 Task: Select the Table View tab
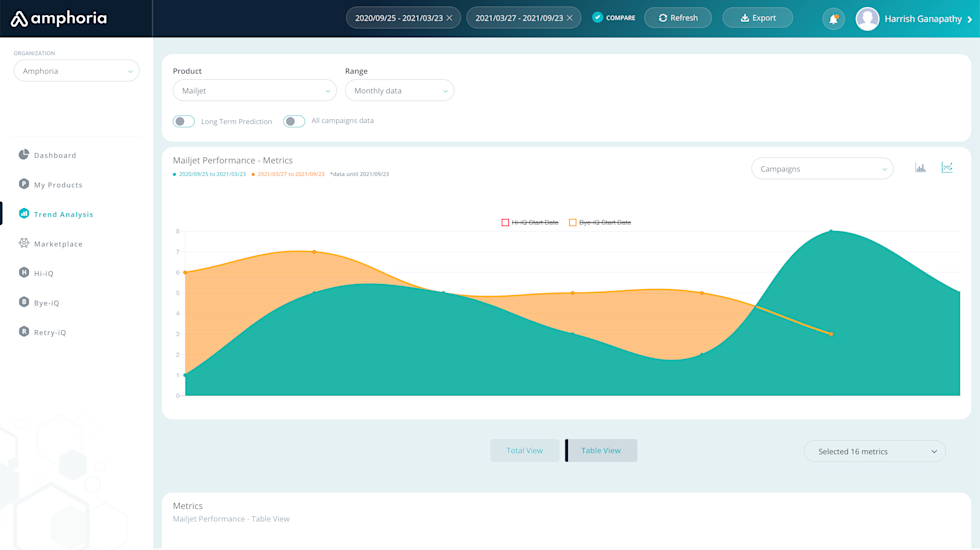[601, 451]
